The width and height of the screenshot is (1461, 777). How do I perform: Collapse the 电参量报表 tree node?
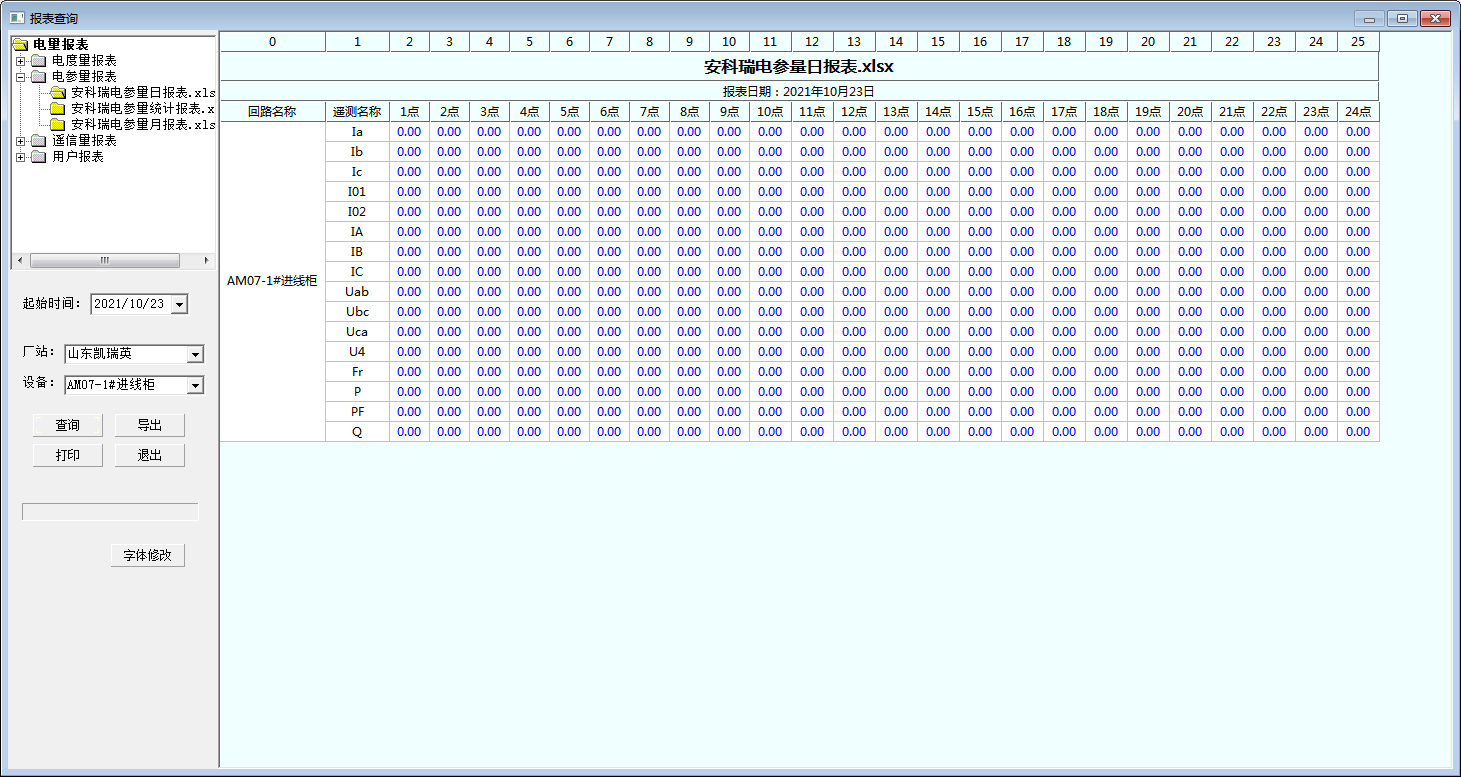click(x=20, y=77)
